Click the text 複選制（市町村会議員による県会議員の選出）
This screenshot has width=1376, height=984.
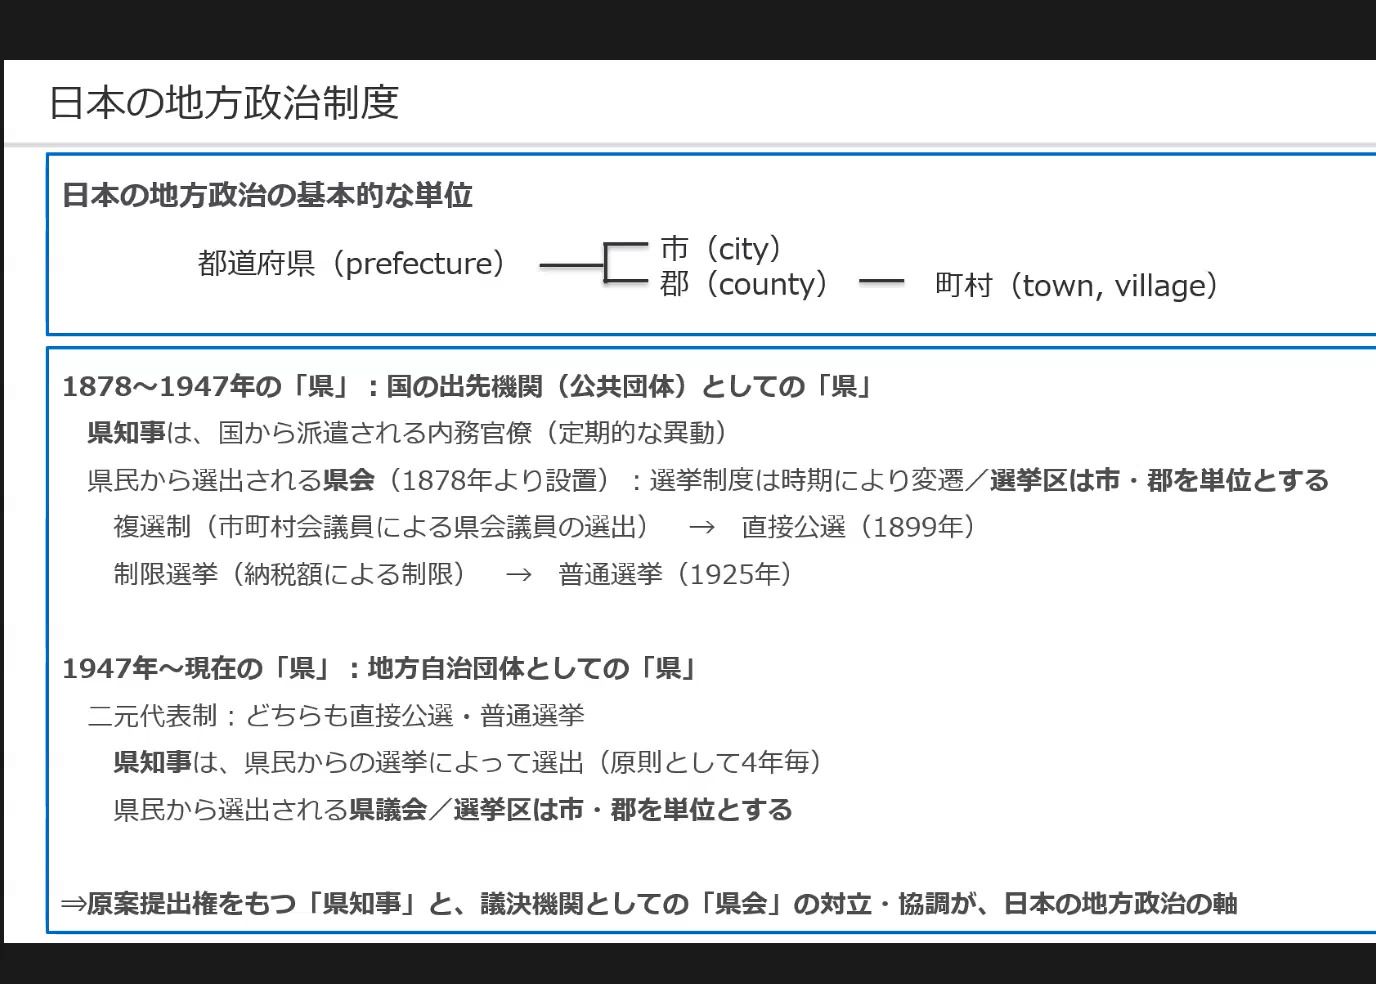pos(386,527)
